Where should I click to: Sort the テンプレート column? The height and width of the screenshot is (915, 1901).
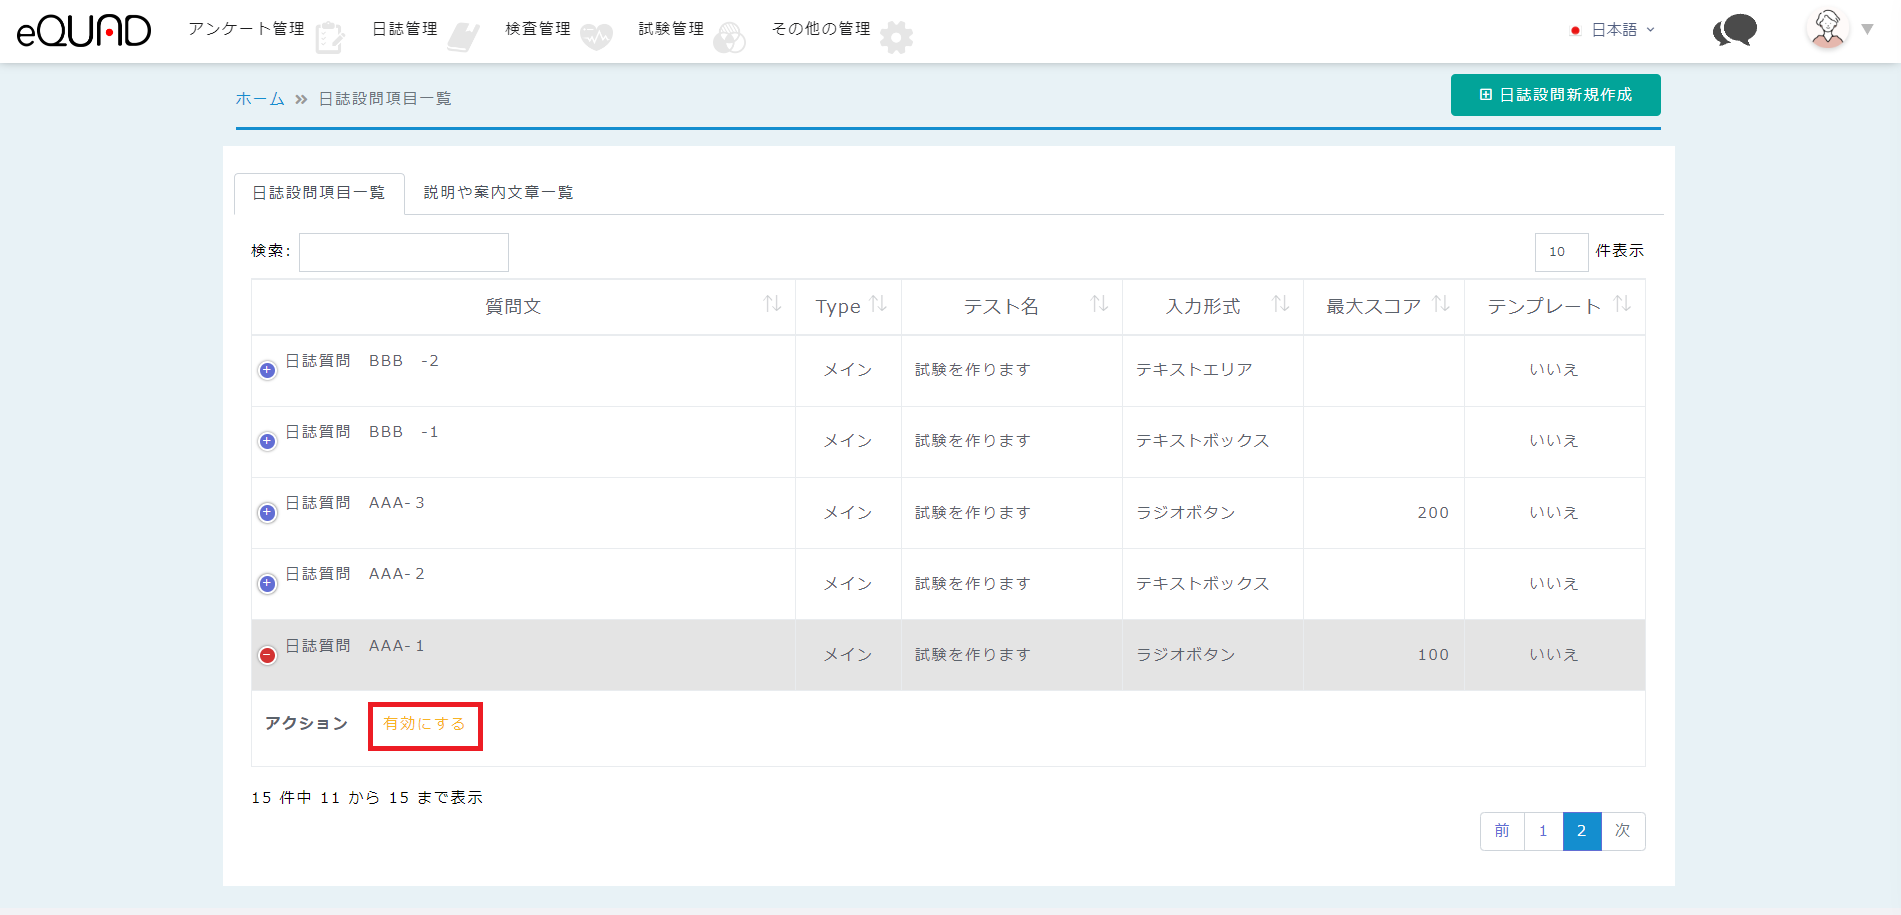[x=1622, y=304]
